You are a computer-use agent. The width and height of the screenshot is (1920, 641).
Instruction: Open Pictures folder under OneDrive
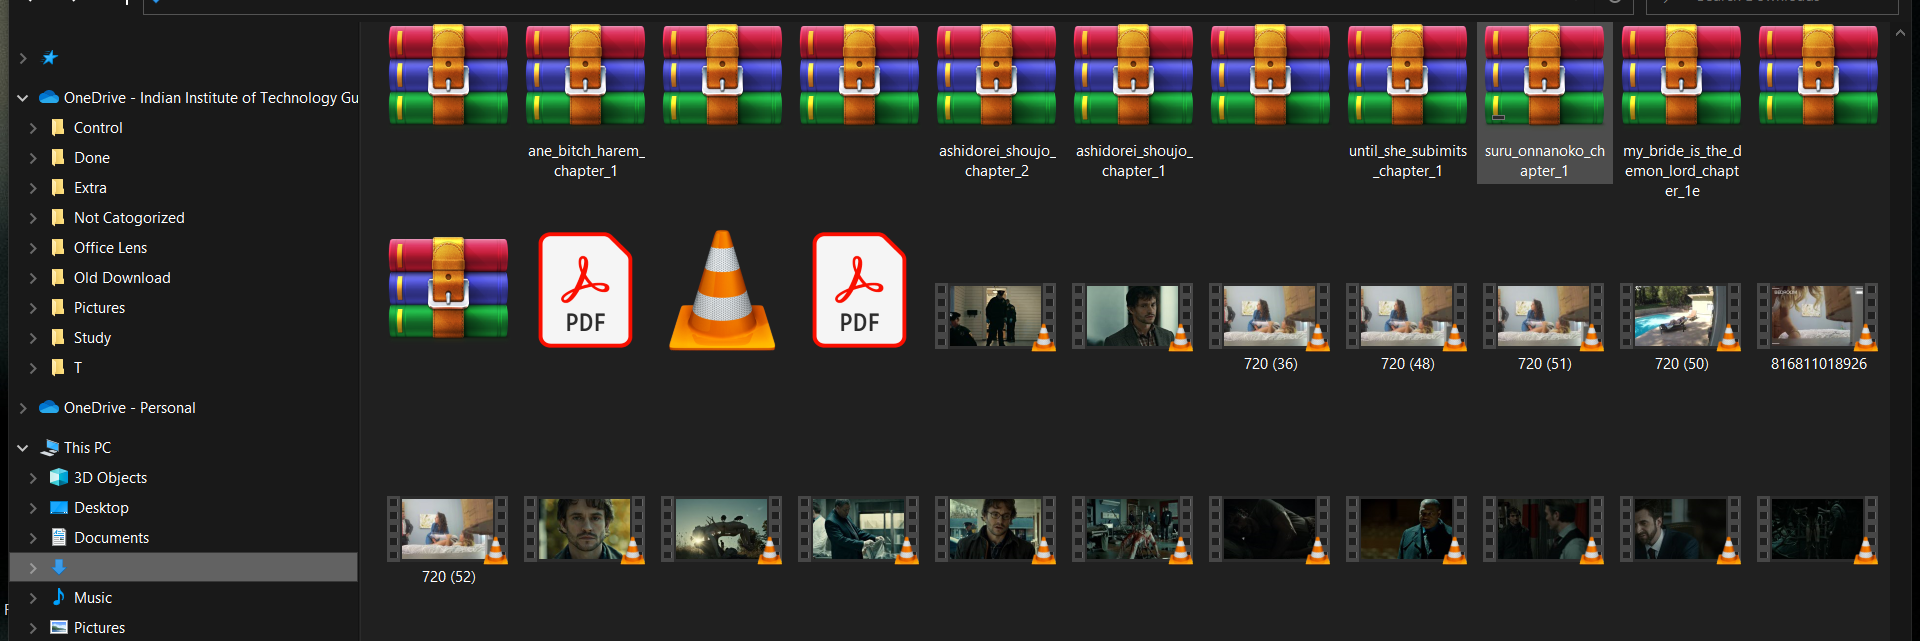99,308
